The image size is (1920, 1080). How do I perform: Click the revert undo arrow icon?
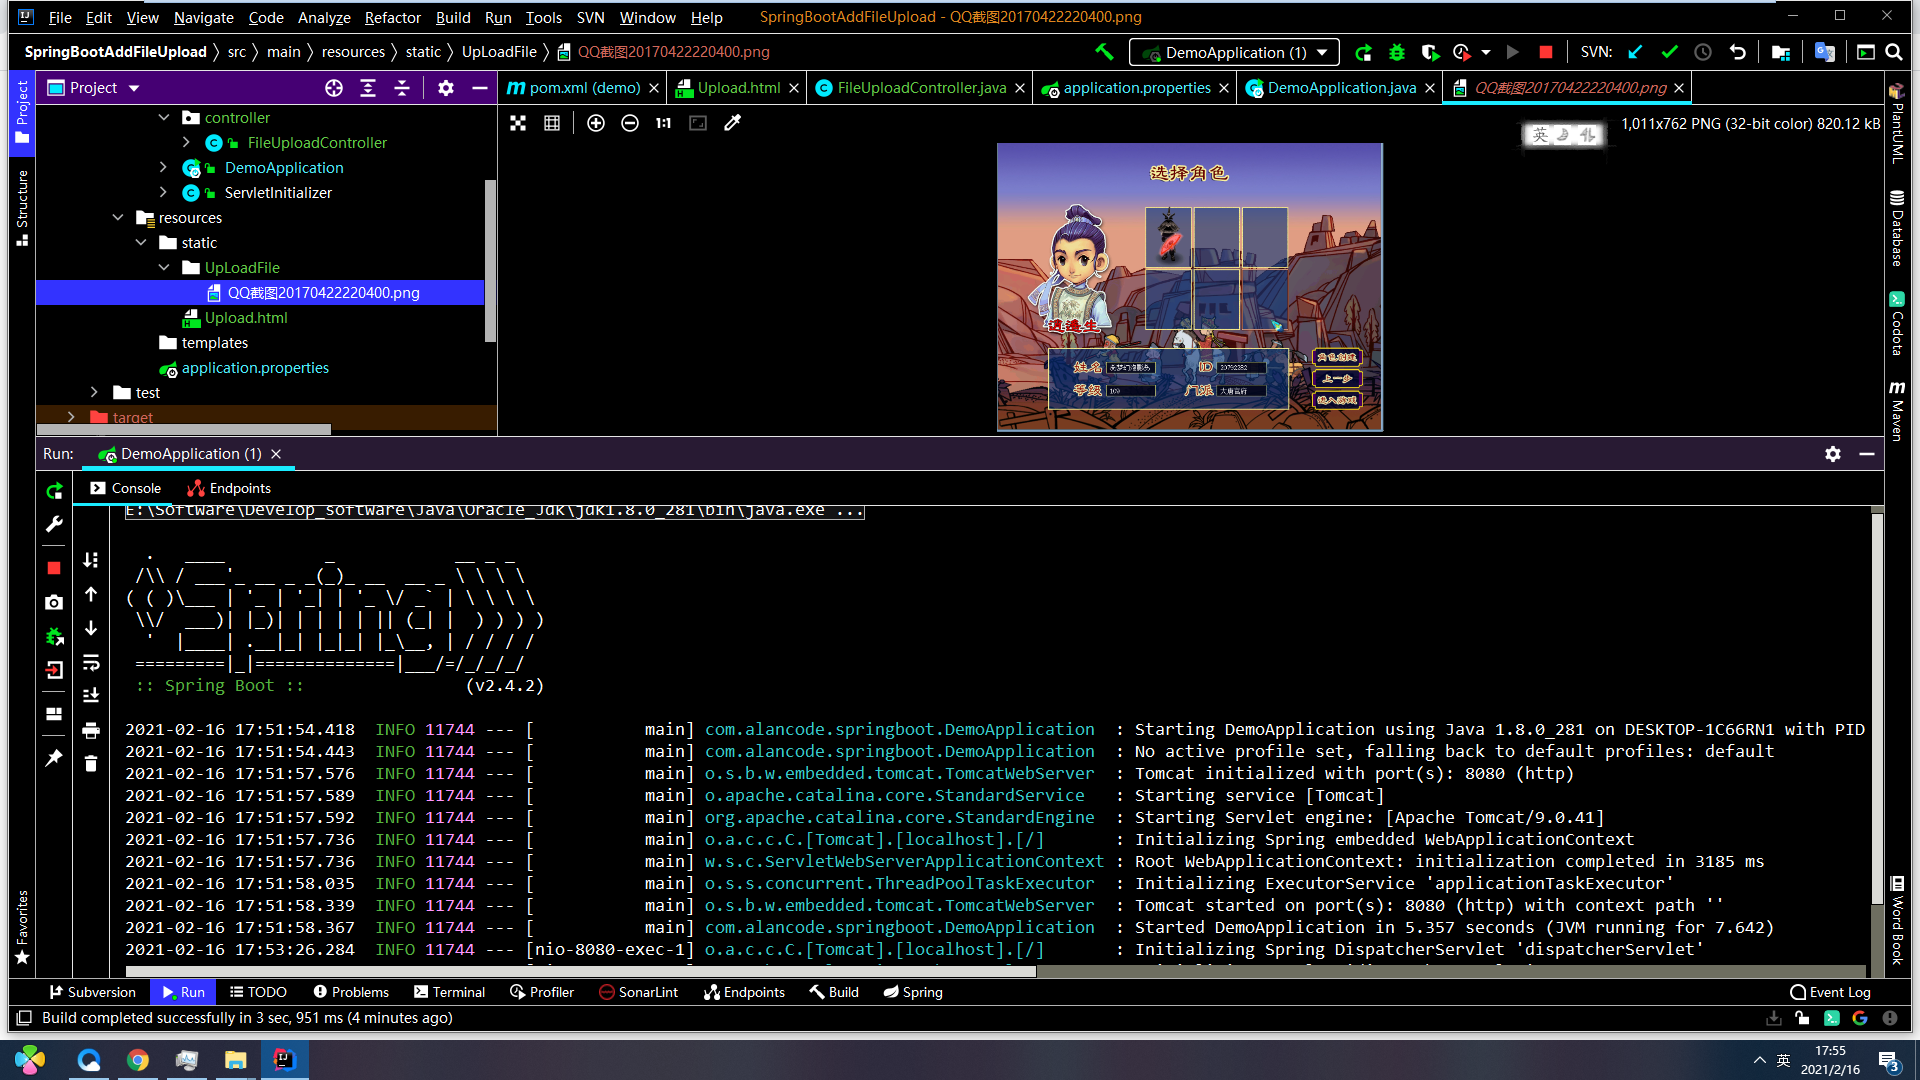(1738, 52)
